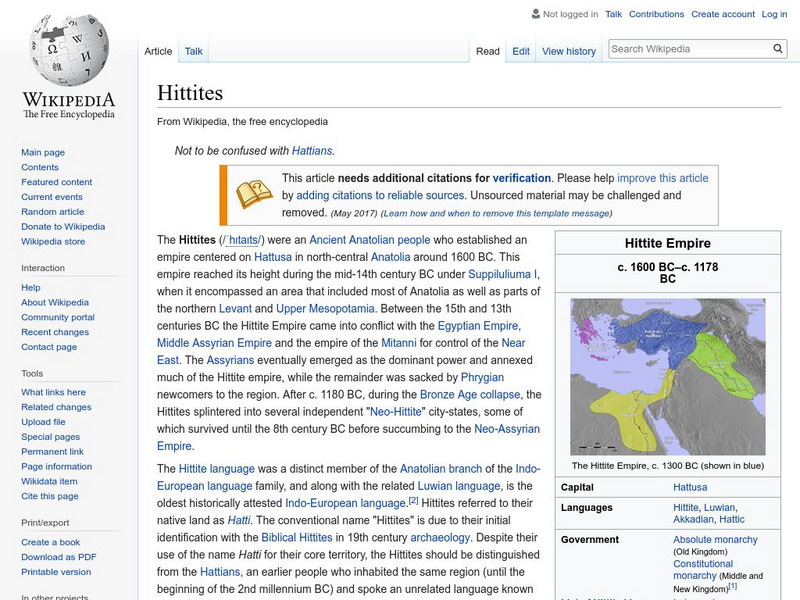
Task: Open the template message removal help link
Action: click(x=496, y=213)
